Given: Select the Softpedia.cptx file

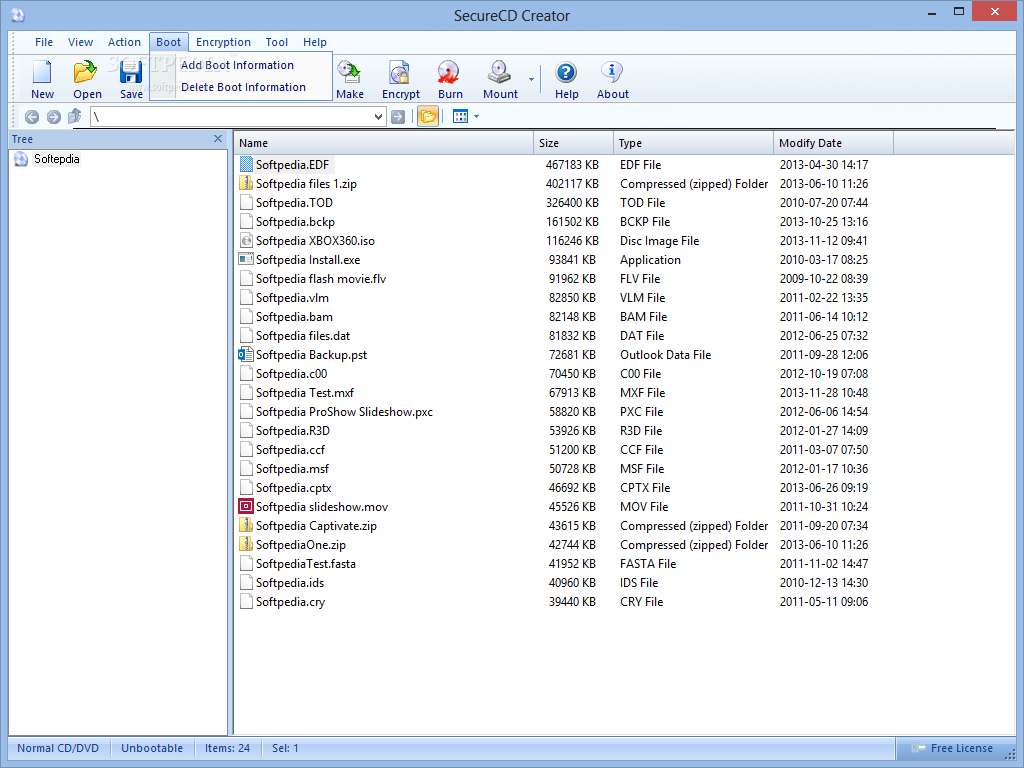Looking at the screenshot, I should pyautogui.click(x=293, y=487).
